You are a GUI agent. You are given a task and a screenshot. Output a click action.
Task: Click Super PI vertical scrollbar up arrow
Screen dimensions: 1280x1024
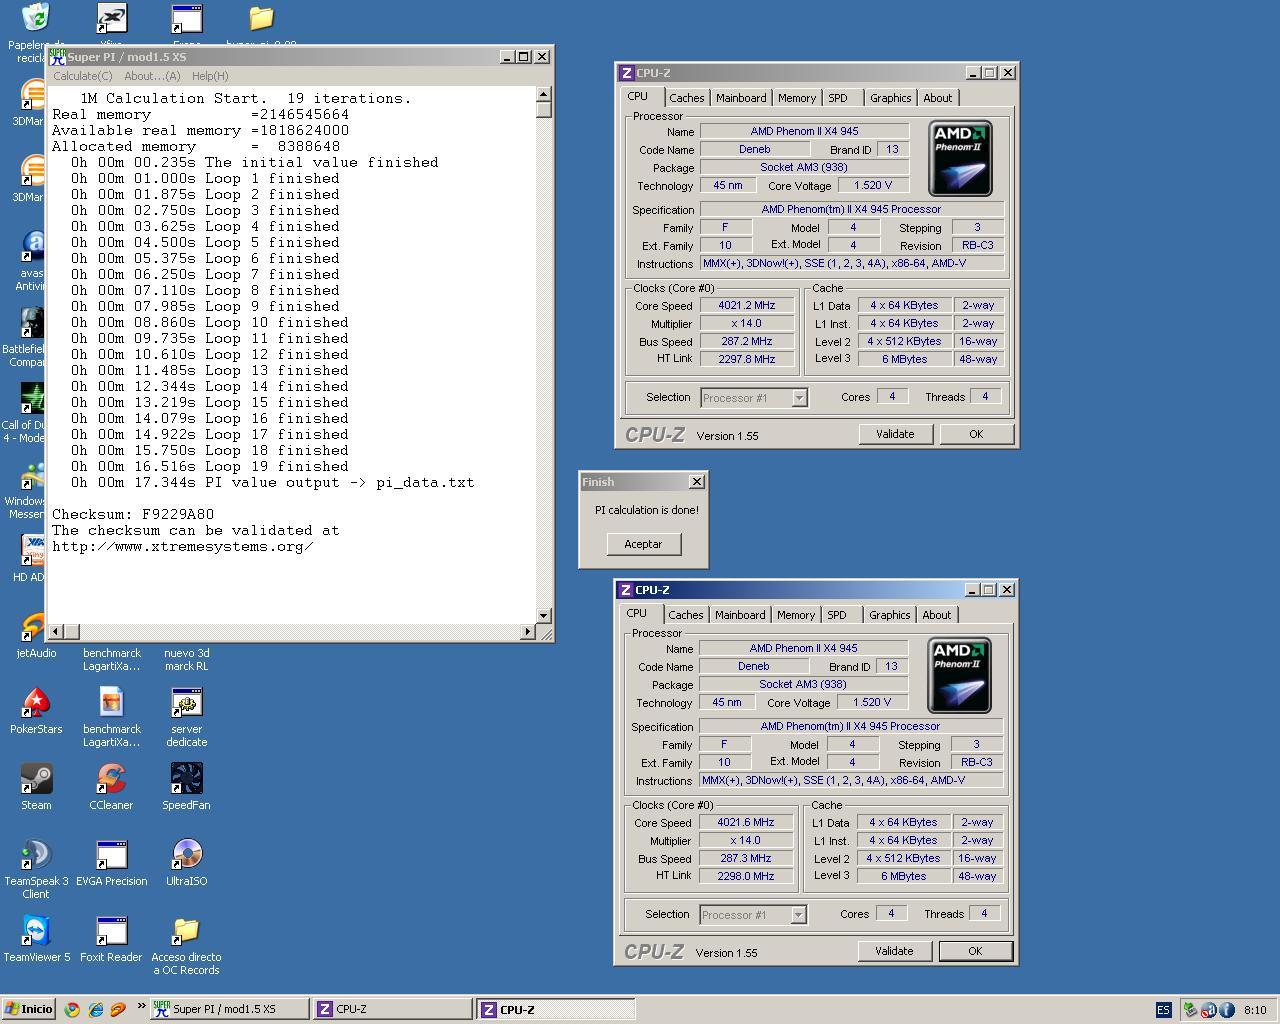[544, 94]
